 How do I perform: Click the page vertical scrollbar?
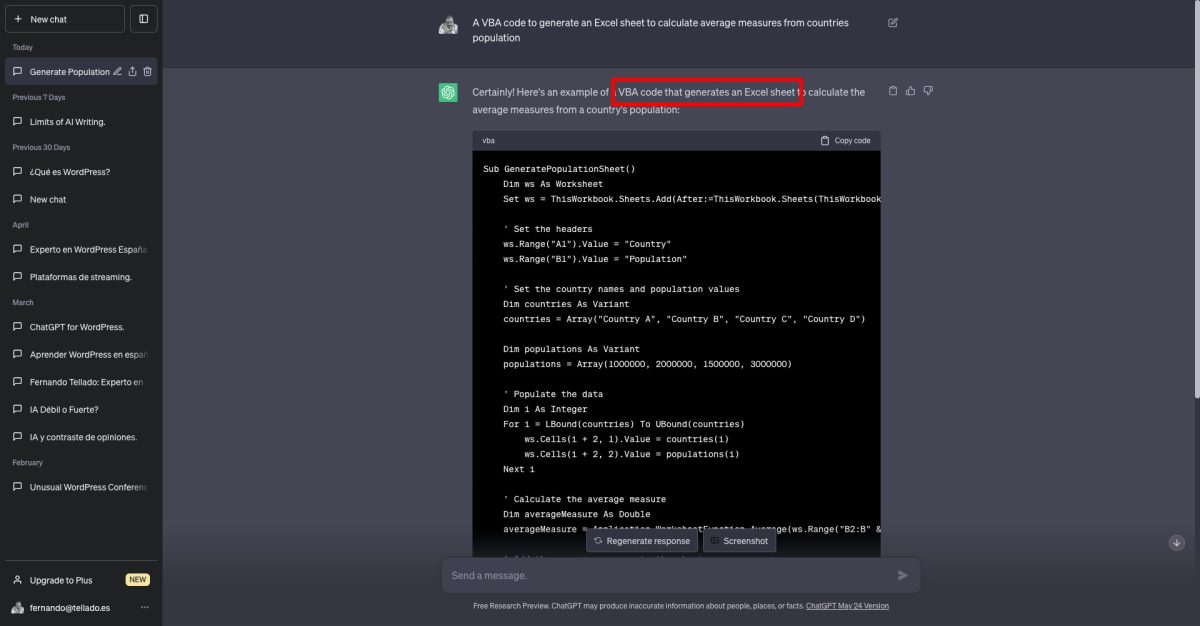tap(1195, 200)
